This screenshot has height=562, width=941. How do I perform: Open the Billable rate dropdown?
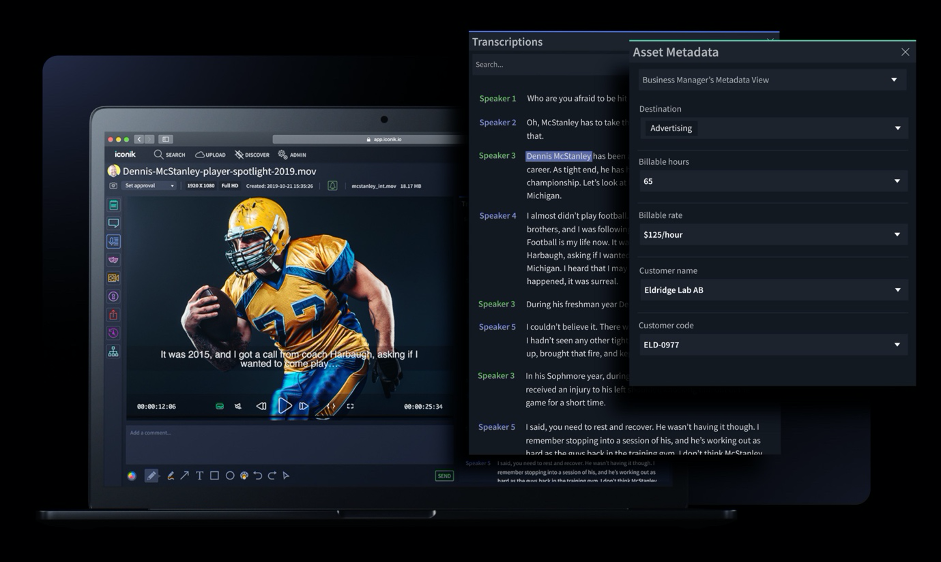coord(774,235)
